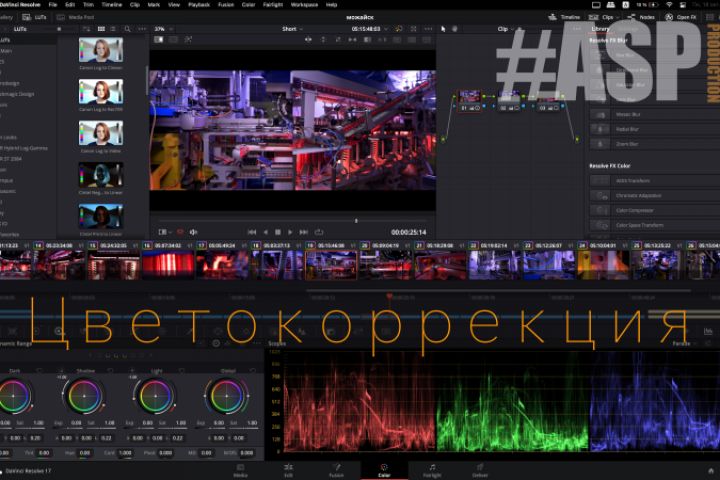
Task: Open the Timeline menu
Action: pos(112,5)
